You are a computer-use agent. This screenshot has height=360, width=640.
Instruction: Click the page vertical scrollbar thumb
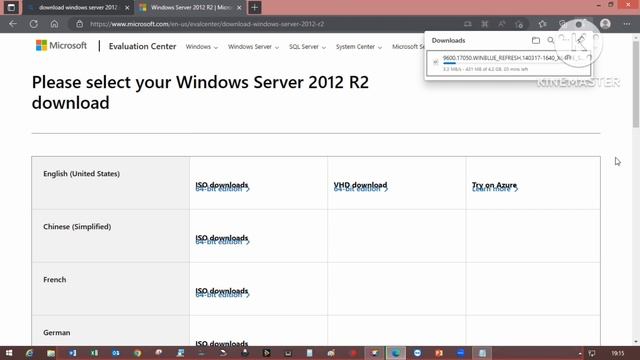point(636,85)
